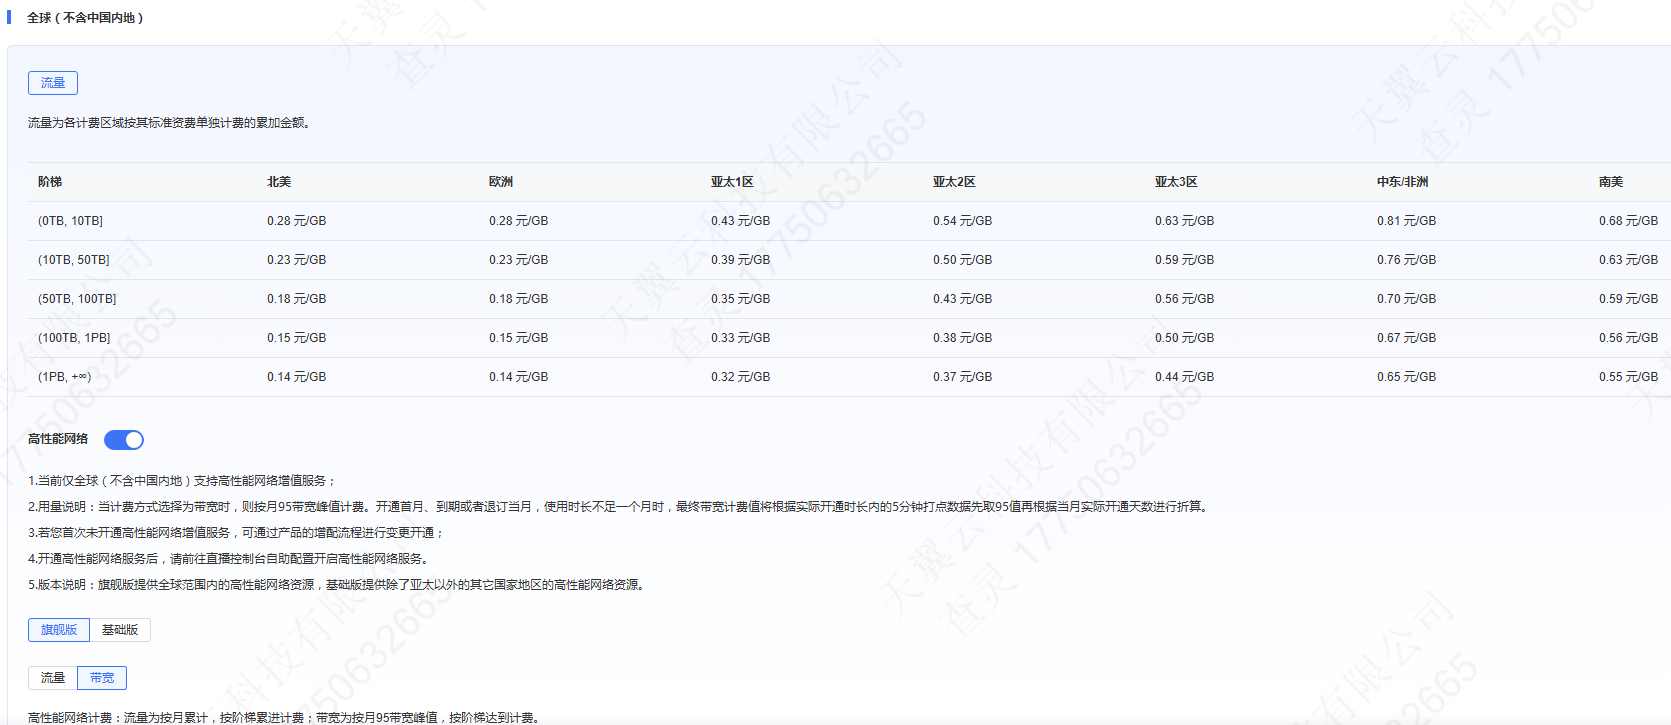Click the 0.81 元/GB price cell
Screen dimensions: 1671x725
[1406, 221]
